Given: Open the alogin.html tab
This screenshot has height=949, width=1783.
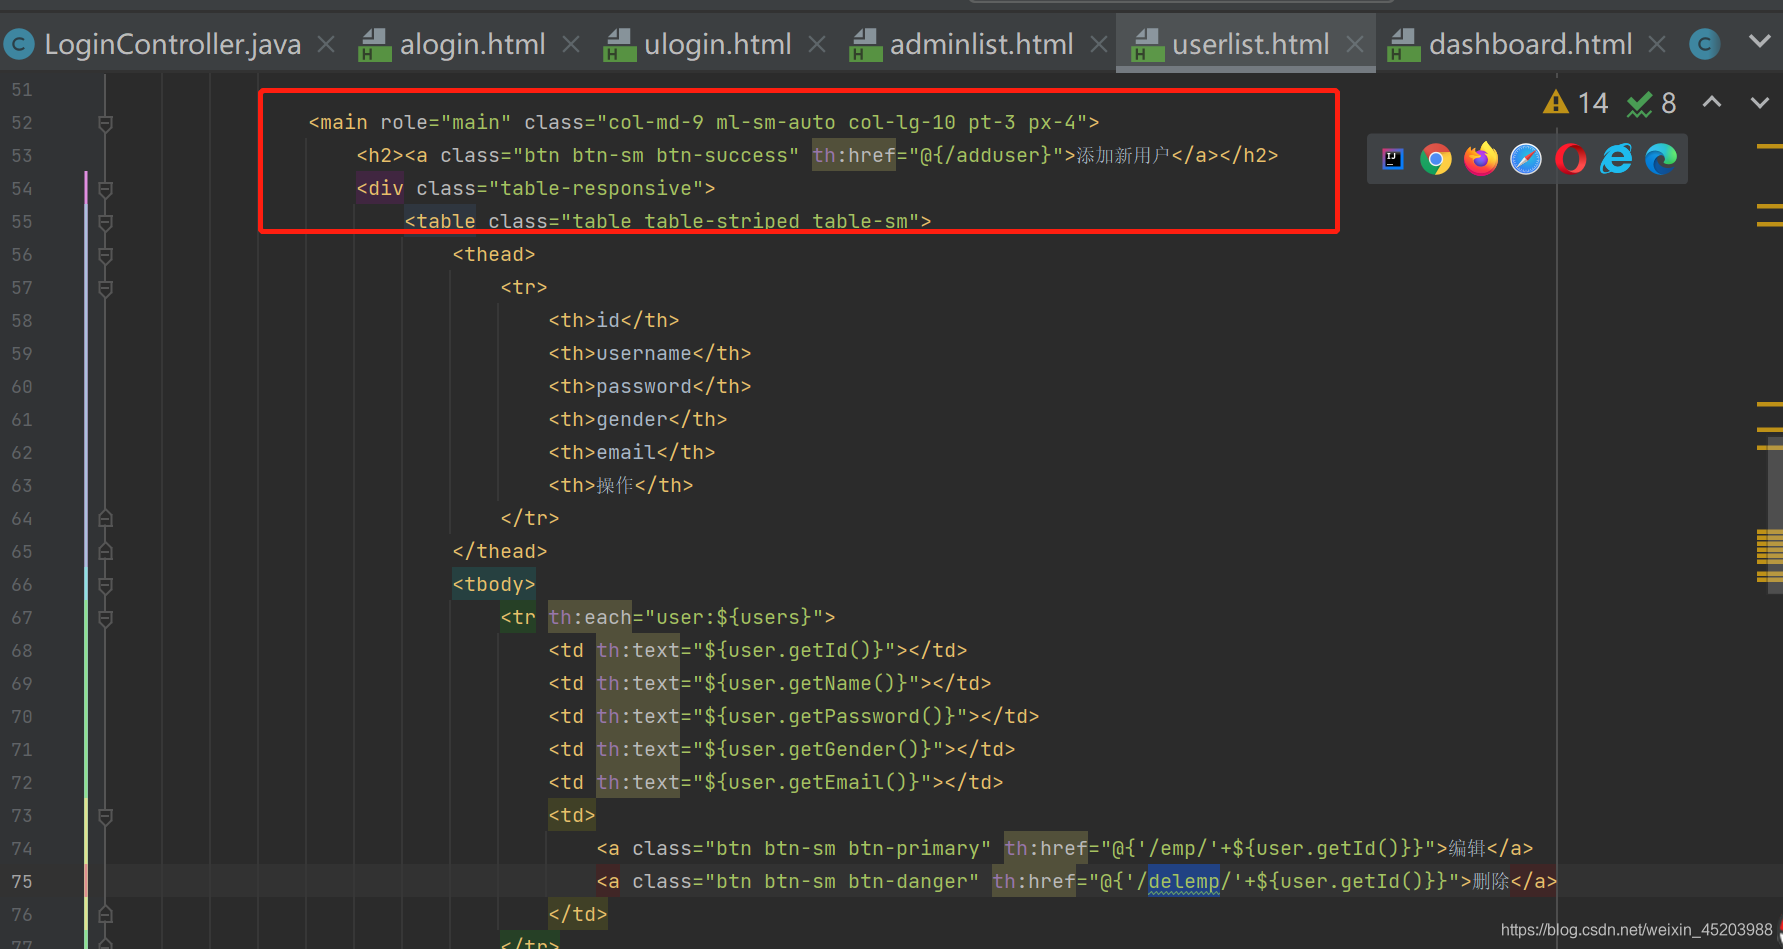Looking at the screenshot, I should pyautogui.click(x=472, y=44).
